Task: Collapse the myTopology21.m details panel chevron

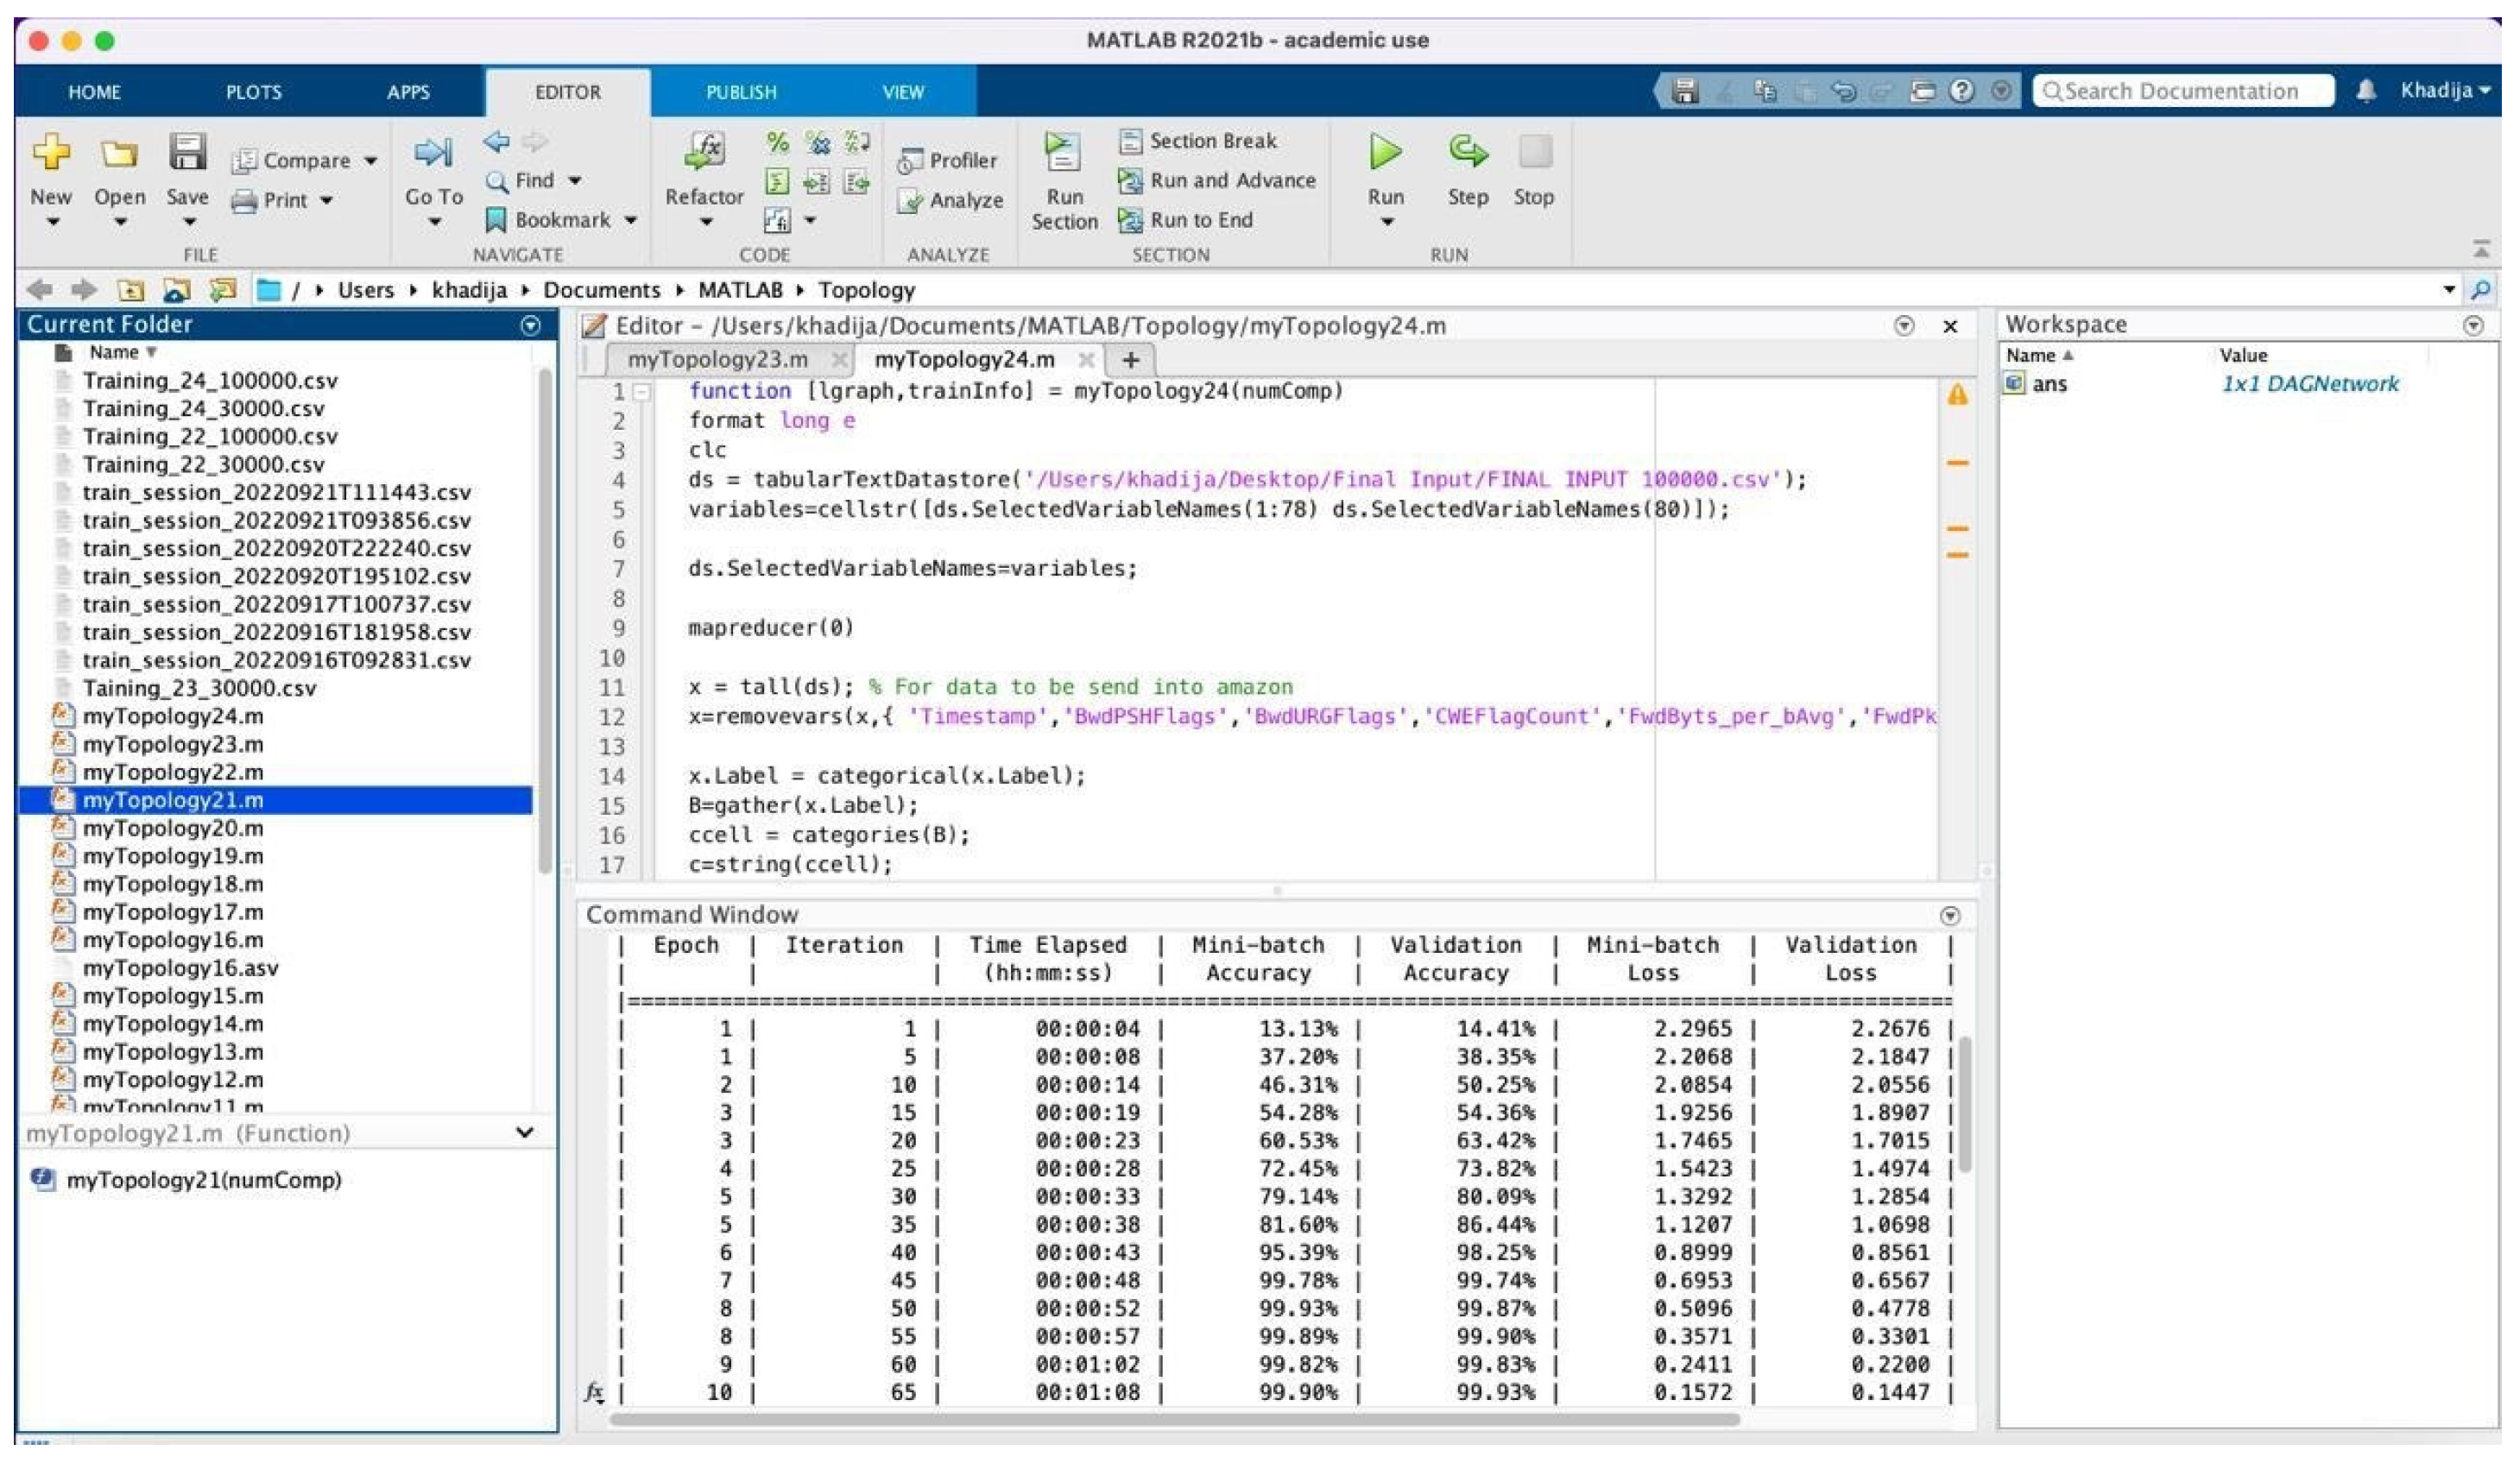Action: pos(525,1132)
